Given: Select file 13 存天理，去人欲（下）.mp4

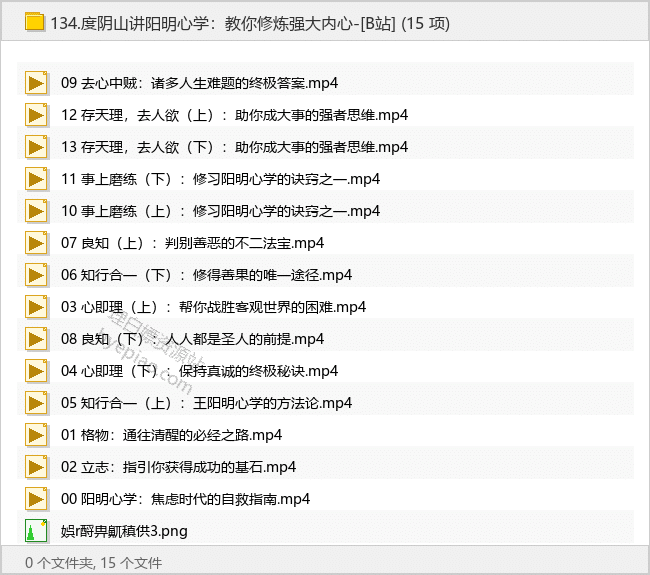Looking at the screenshot, I should pyautogui.click(x=235, y=147).
